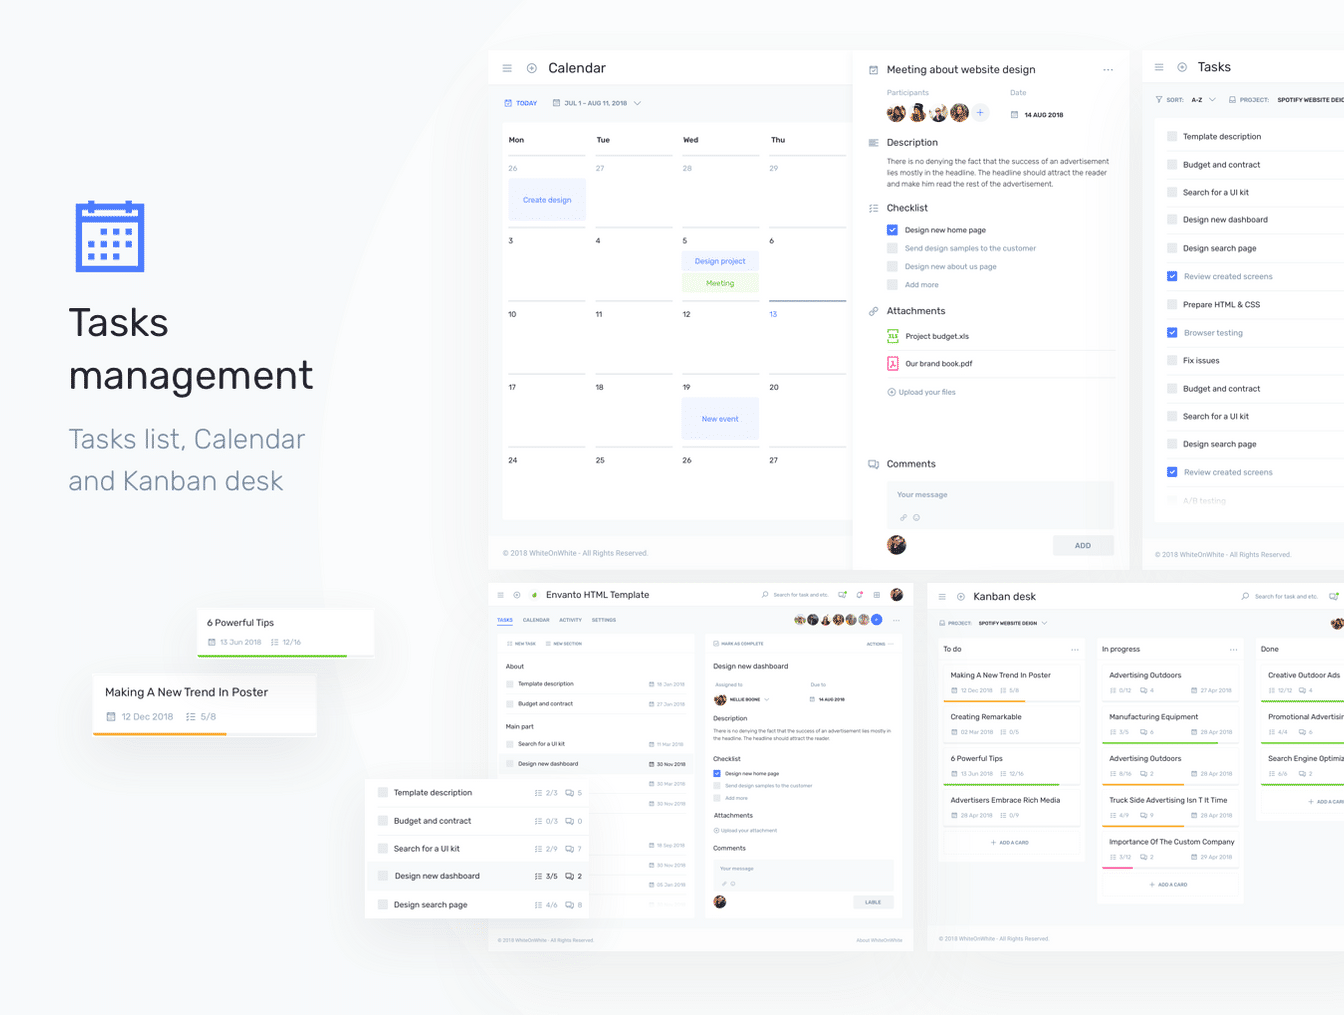Check Template description in Tasks panel
Image resolution: width=1344 pixels, height=1015 pixels.
coord(1172,136)
